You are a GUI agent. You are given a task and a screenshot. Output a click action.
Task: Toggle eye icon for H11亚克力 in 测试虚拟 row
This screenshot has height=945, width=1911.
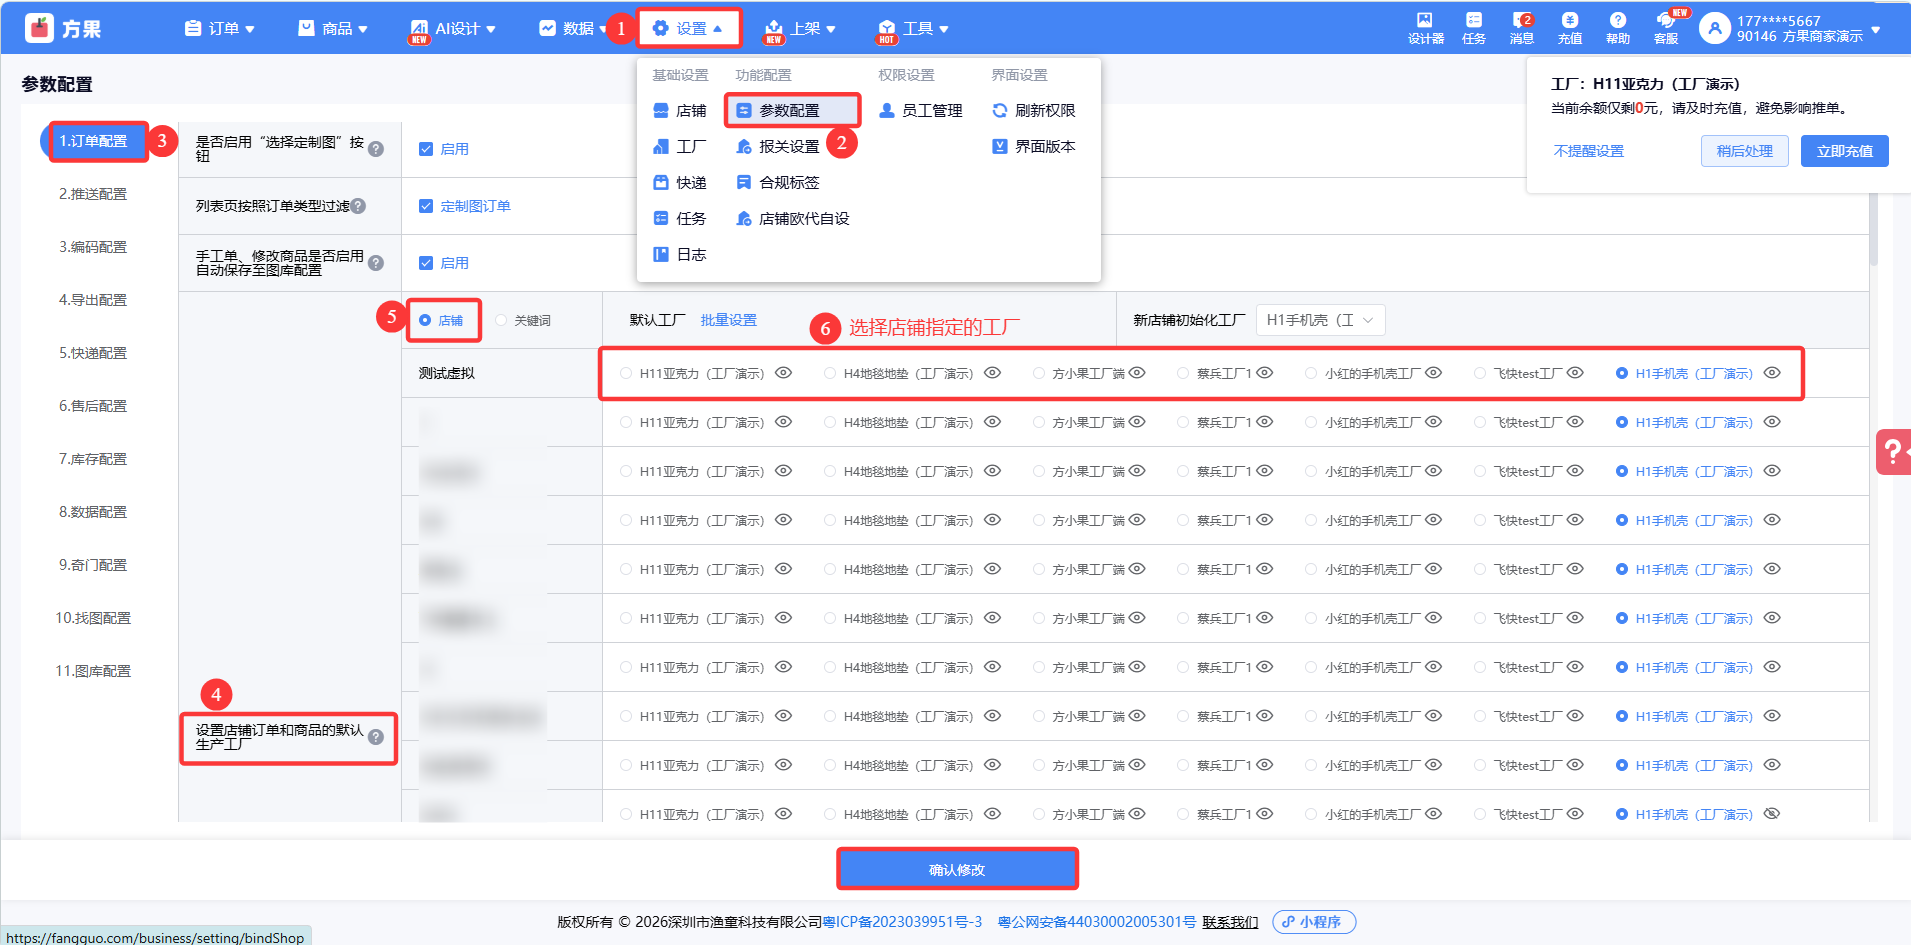784,373
